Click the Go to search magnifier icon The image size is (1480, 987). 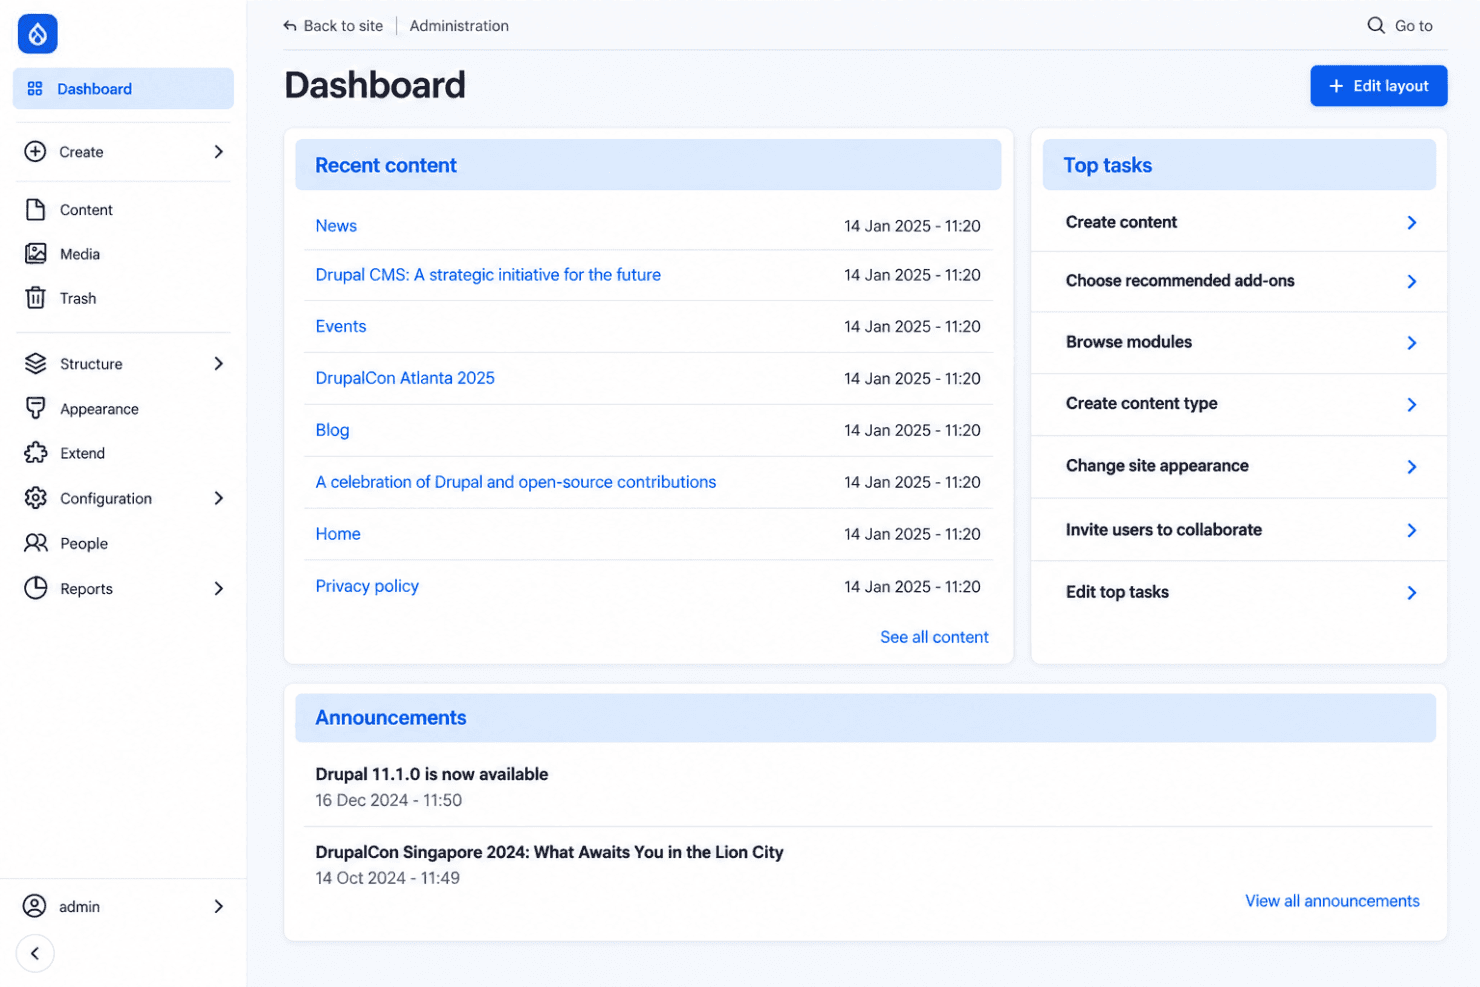(x=1376, y=26)
